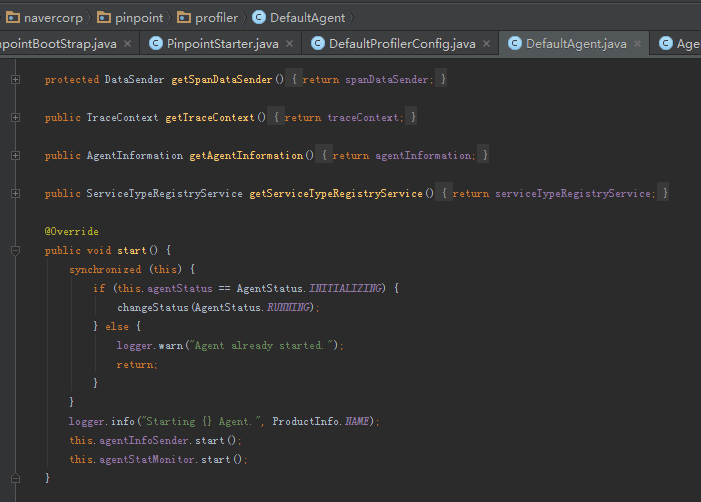Click the class icon on DefaultAgent.java tab
Viewport: 701px width, 502px height.
pyautogui.click(x=515, y=44)
